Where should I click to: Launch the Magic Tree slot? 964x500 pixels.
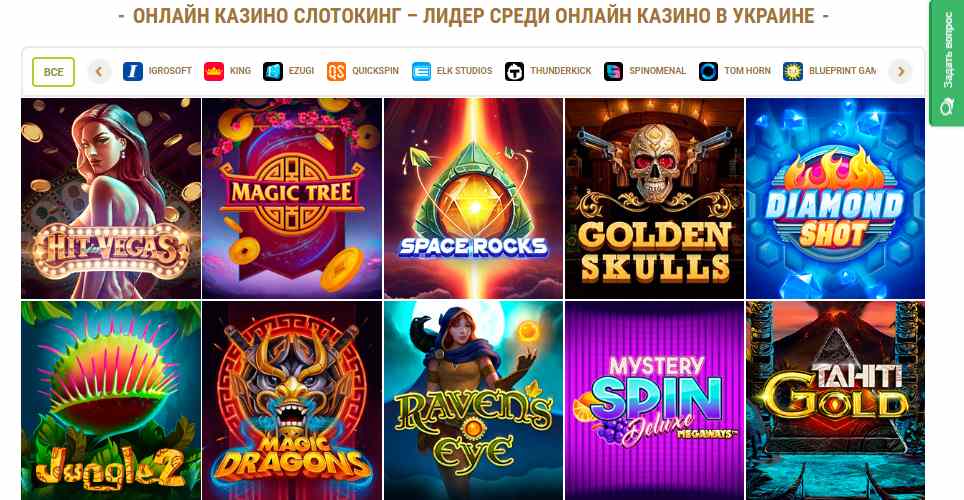292,199
